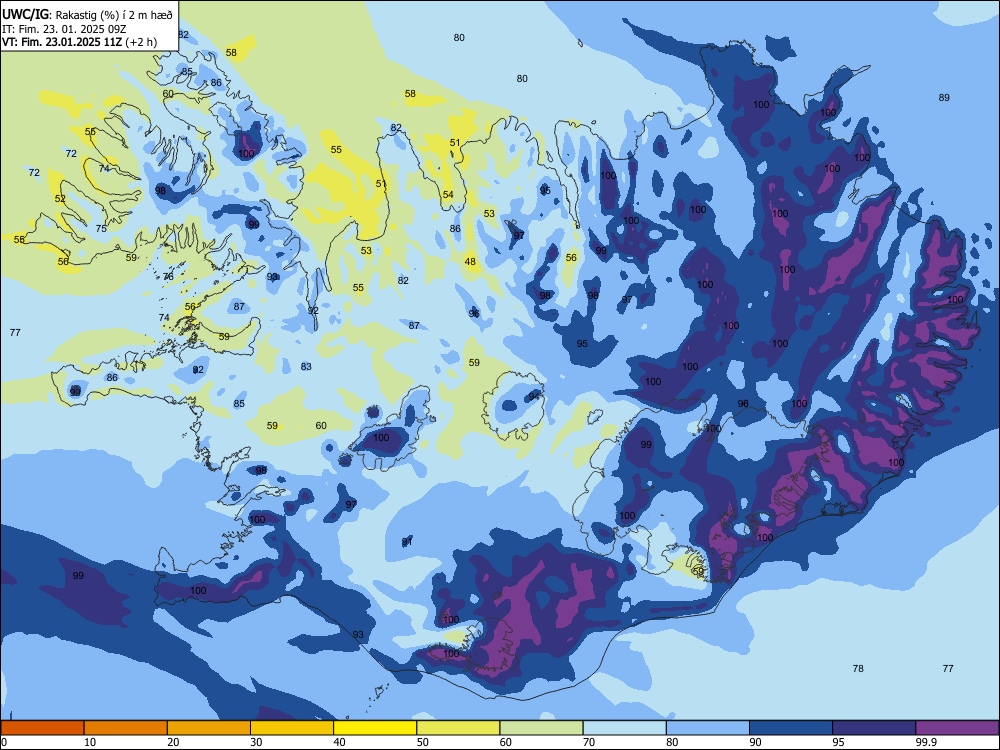Click the purple above-99.9 legend swatch
Image resolution: width=1000 pixels, height=750 pixels.
point(957,728)
